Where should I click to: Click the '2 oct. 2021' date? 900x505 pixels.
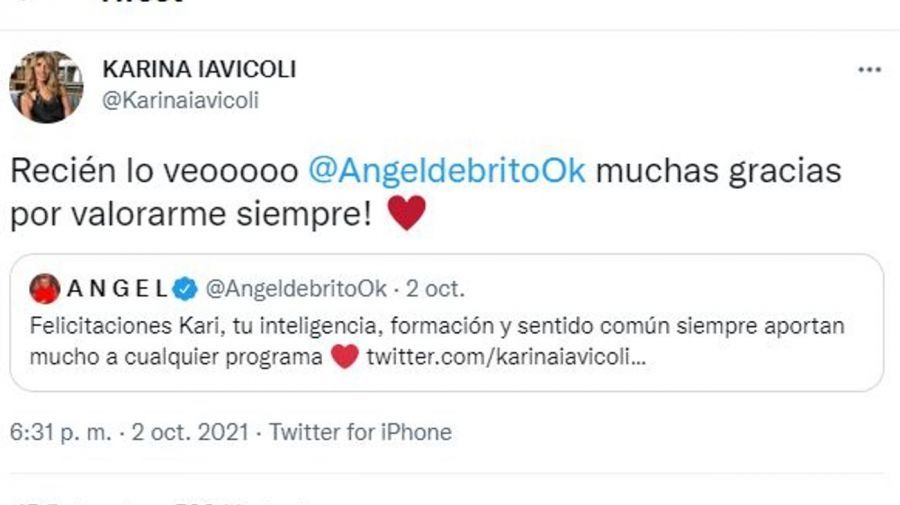[191, 432]
